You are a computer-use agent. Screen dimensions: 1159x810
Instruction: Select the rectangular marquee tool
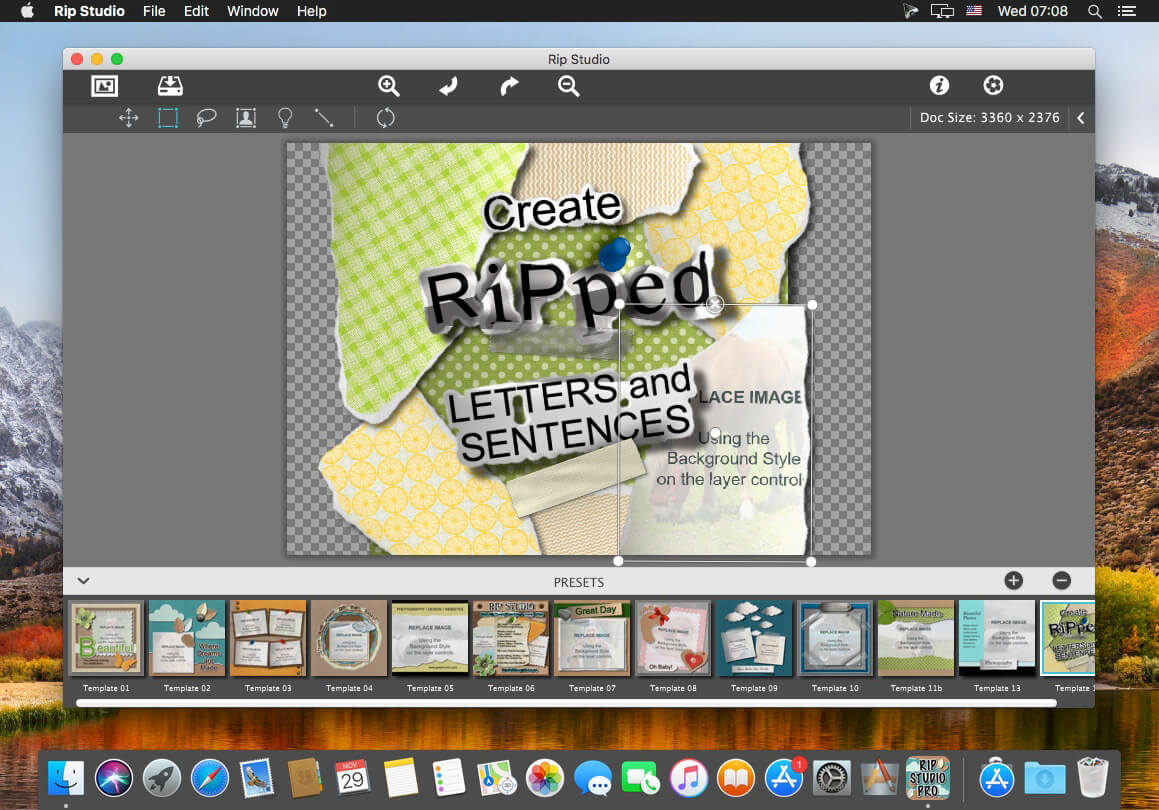click(168, 118)
